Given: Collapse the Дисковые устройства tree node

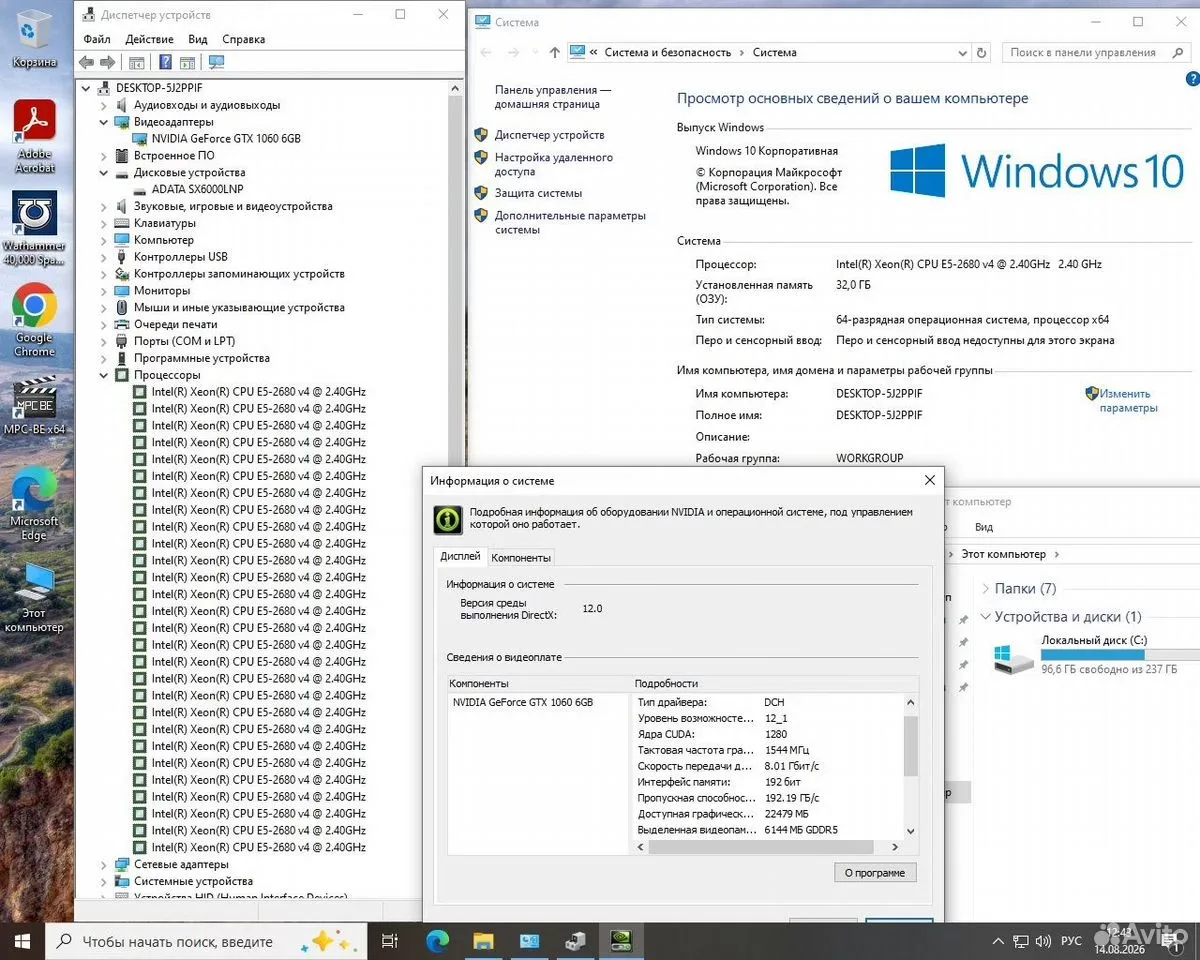Looking at the screenshot, I should [x=104, y=173].
